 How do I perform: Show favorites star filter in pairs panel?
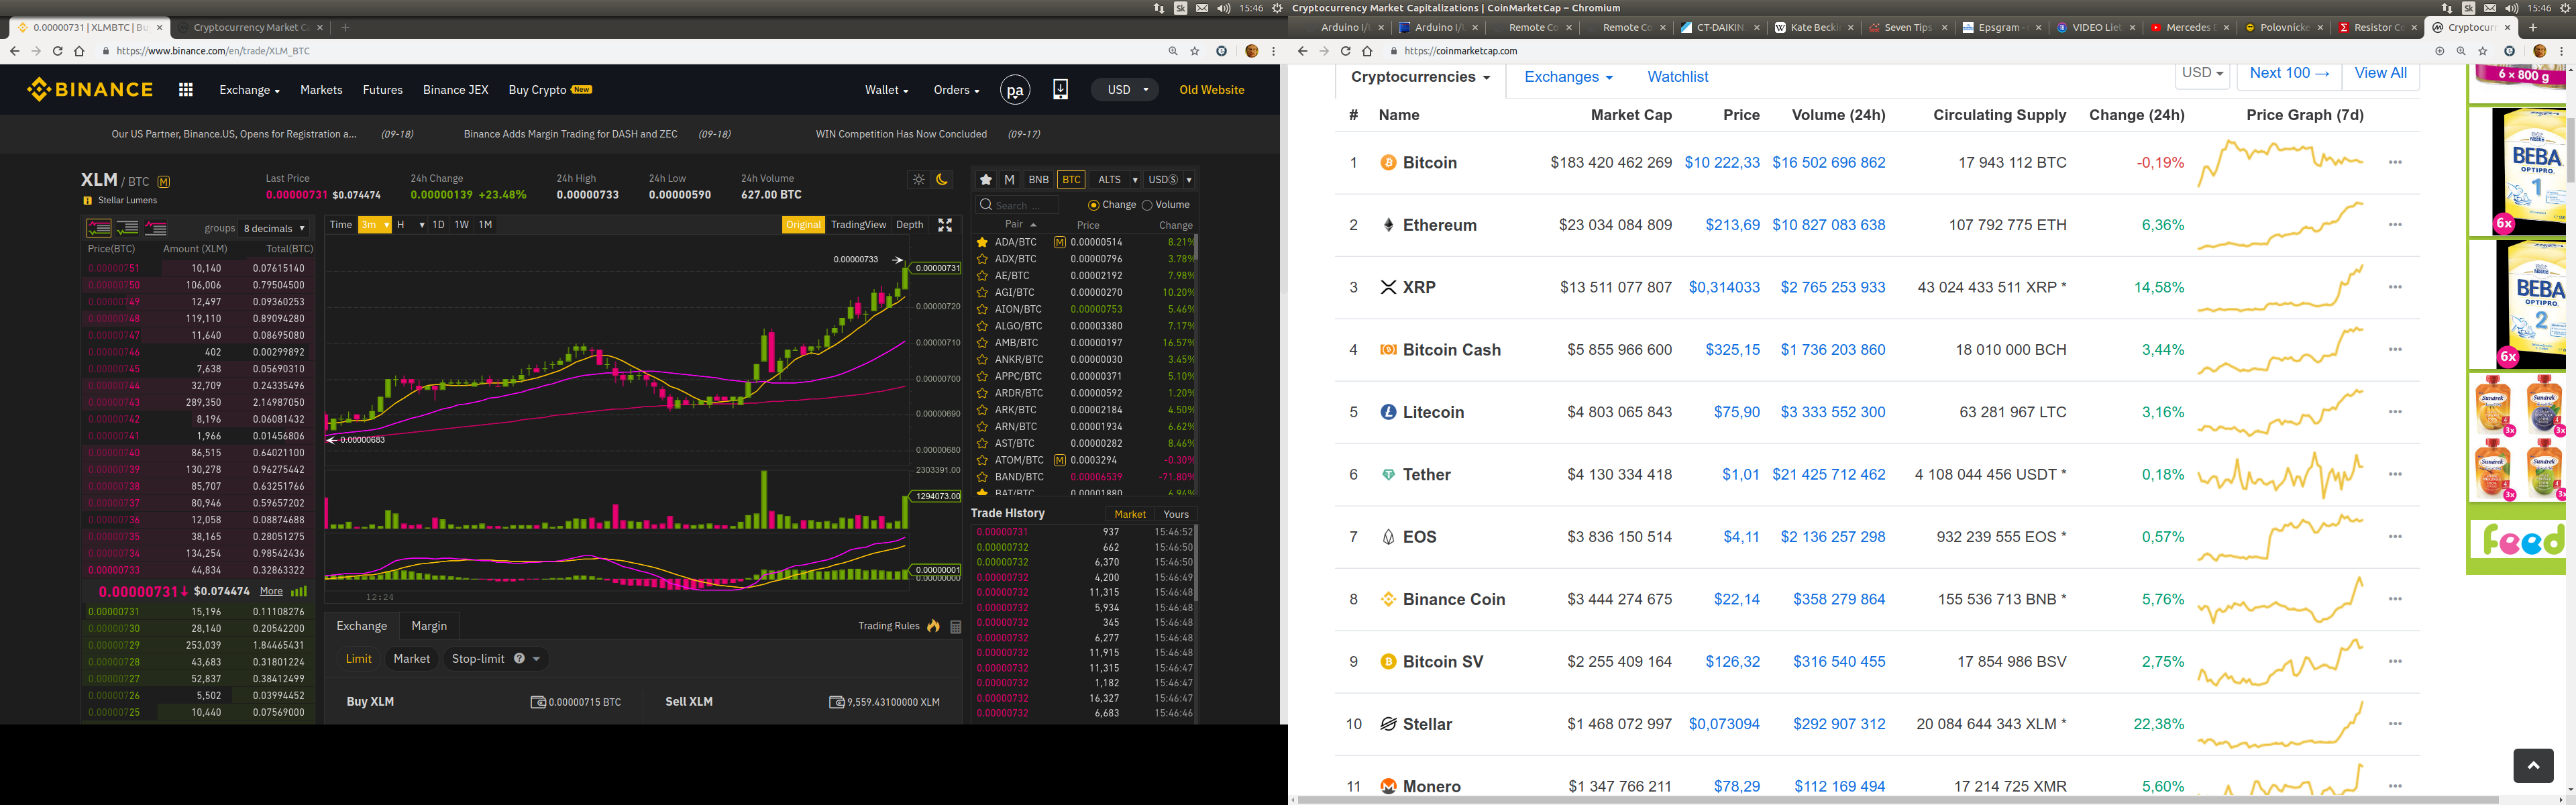pos(986,180)
